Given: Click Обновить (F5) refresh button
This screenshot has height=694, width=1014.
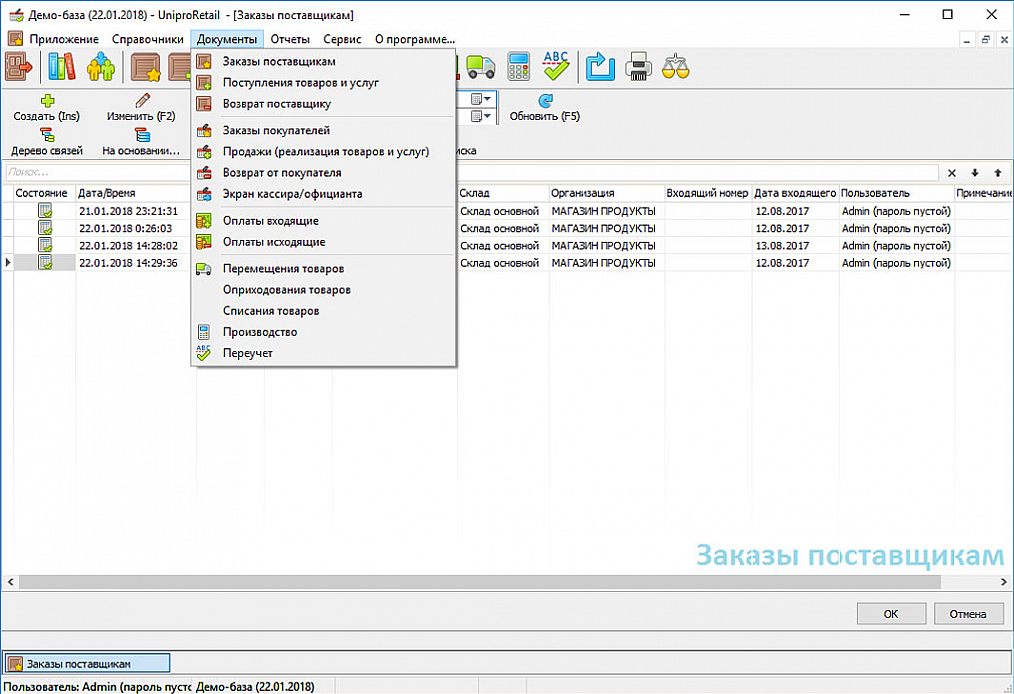Looking at the screenshot, I should tap(545, 108).
